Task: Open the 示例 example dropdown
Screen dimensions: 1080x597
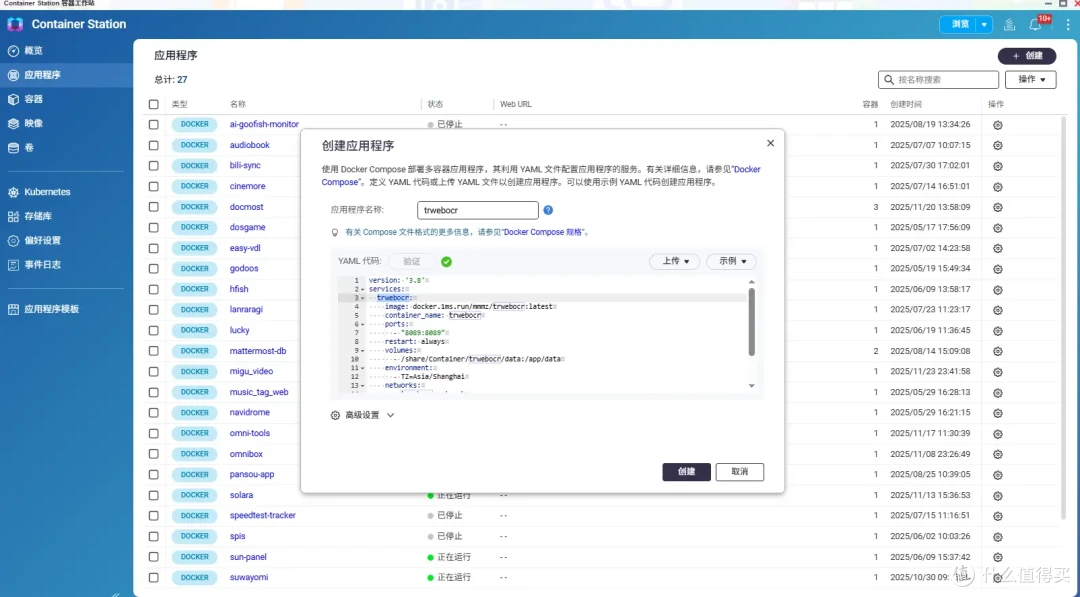Action: pos(731,262)
